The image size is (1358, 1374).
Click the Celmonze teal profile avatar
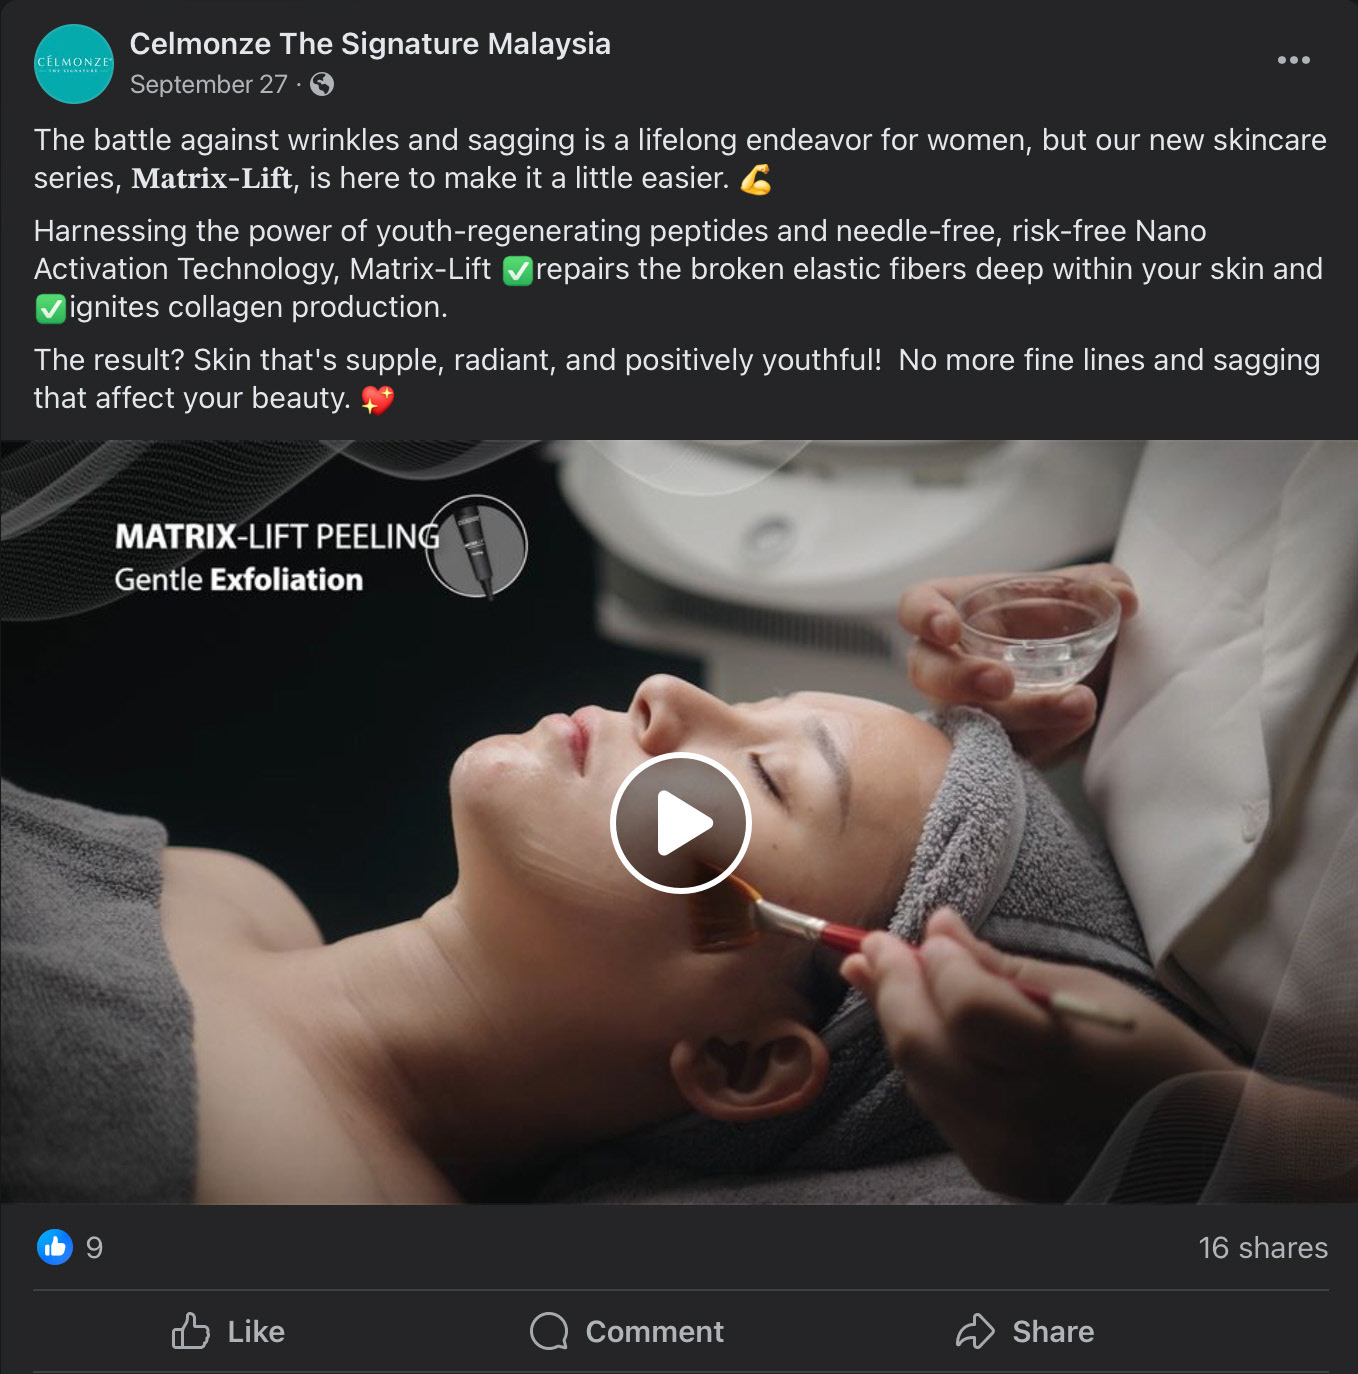74,64
